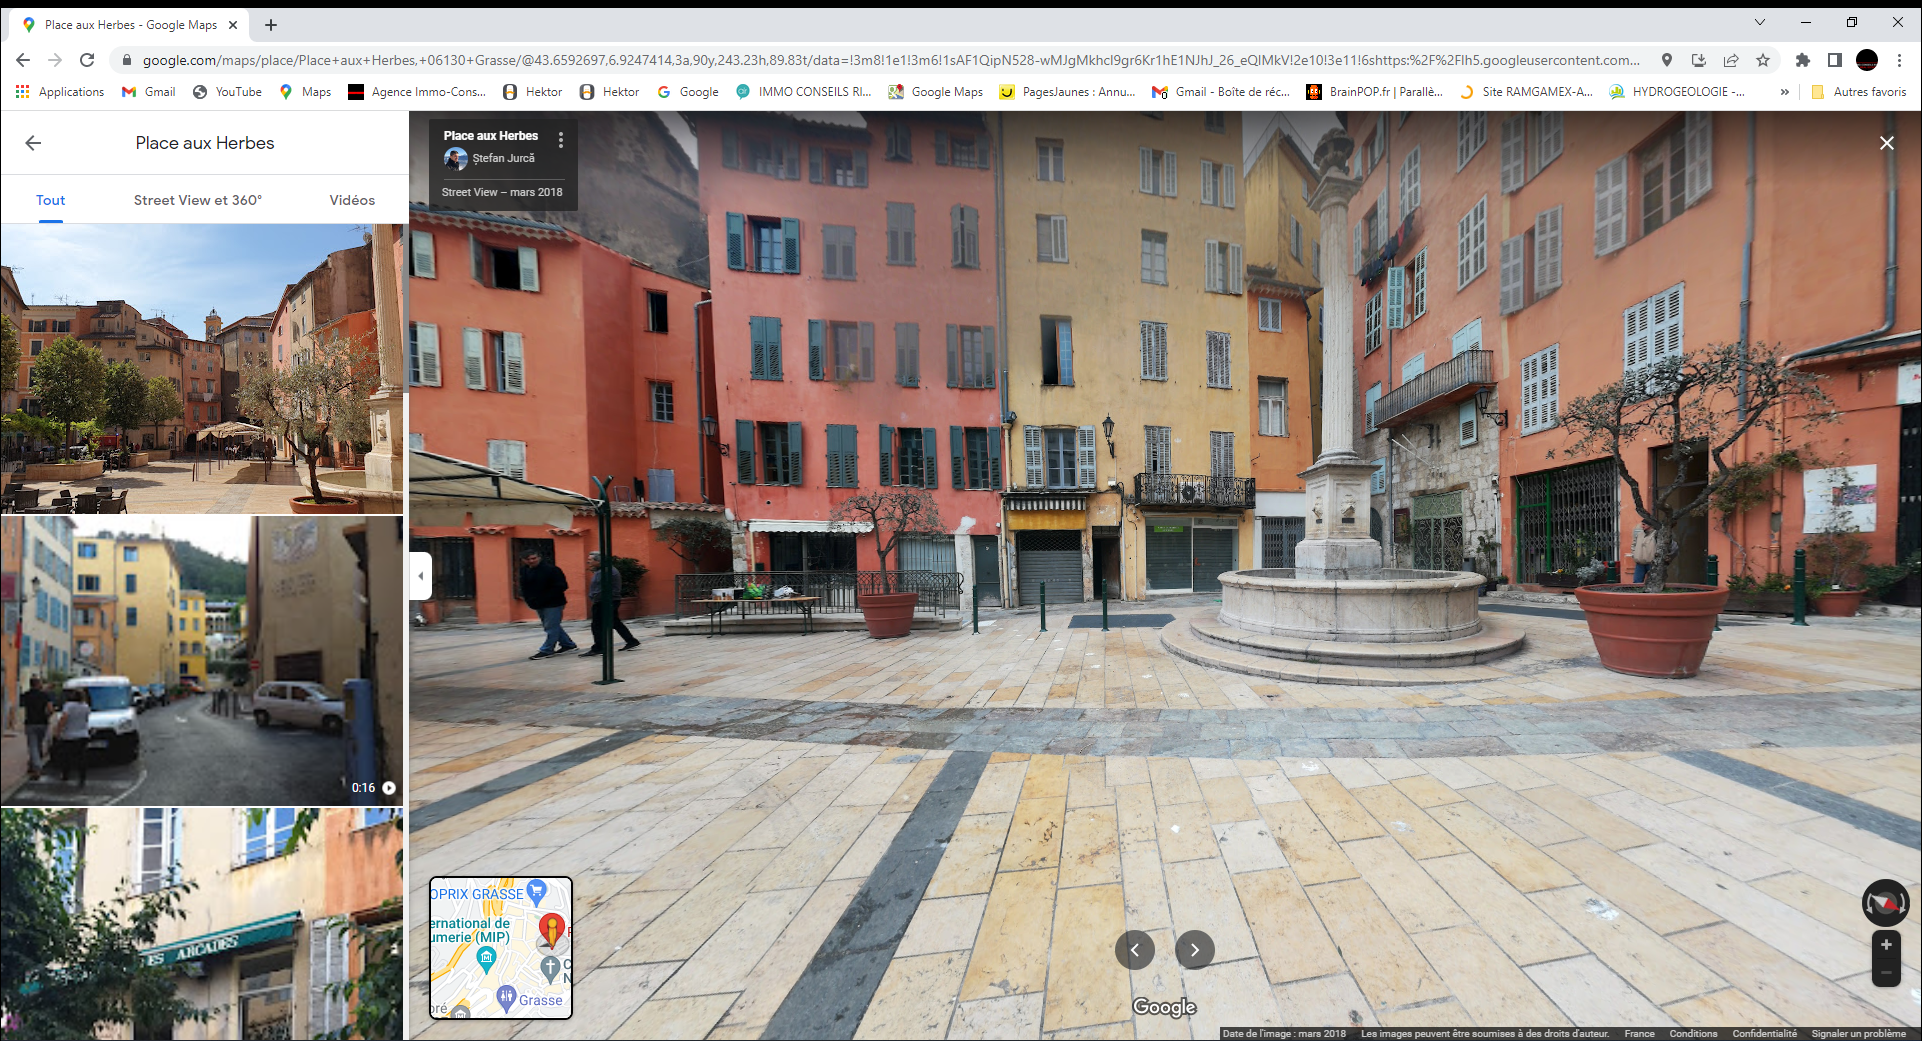The height and width of the screenshot is (1041, 1922).
Task: Toggle Chrome side panel button
Action: point(1834,60)
